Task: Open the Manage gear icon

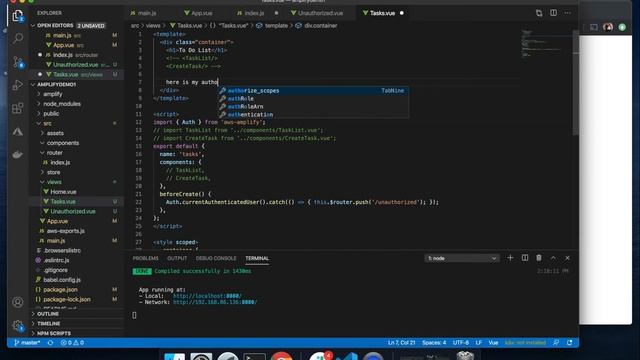Action: click(x=18, y=325)
